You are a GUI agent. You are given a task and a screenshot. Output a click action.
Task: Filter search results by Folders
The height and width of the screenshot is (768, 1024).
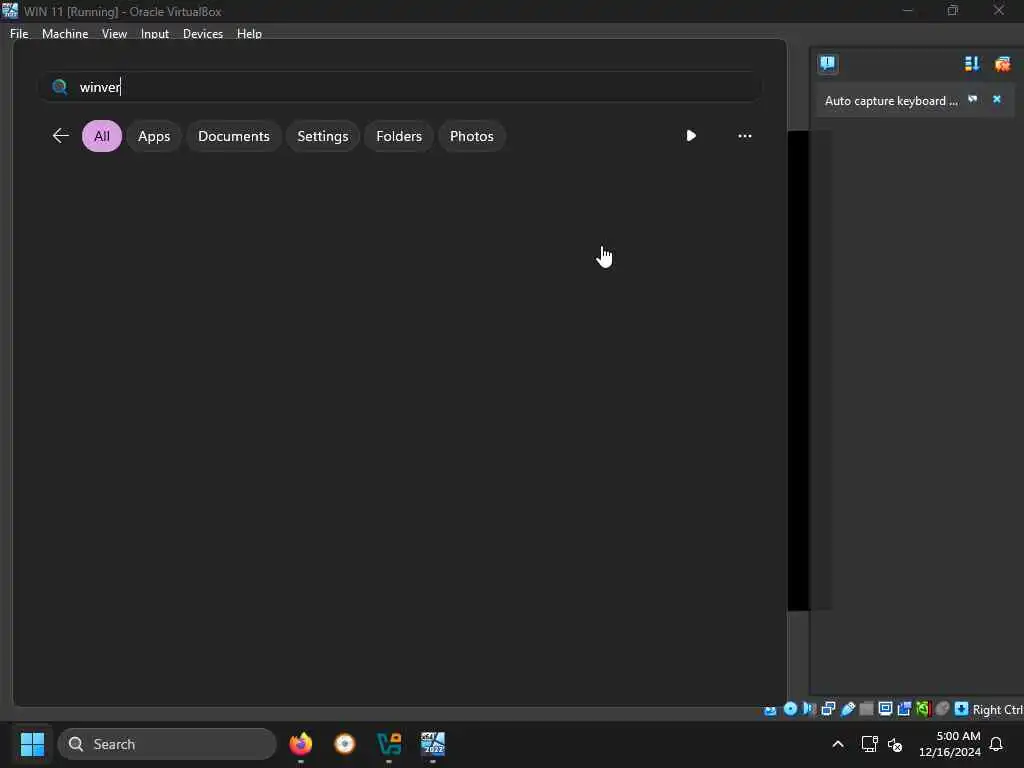(x=399, y=136)
